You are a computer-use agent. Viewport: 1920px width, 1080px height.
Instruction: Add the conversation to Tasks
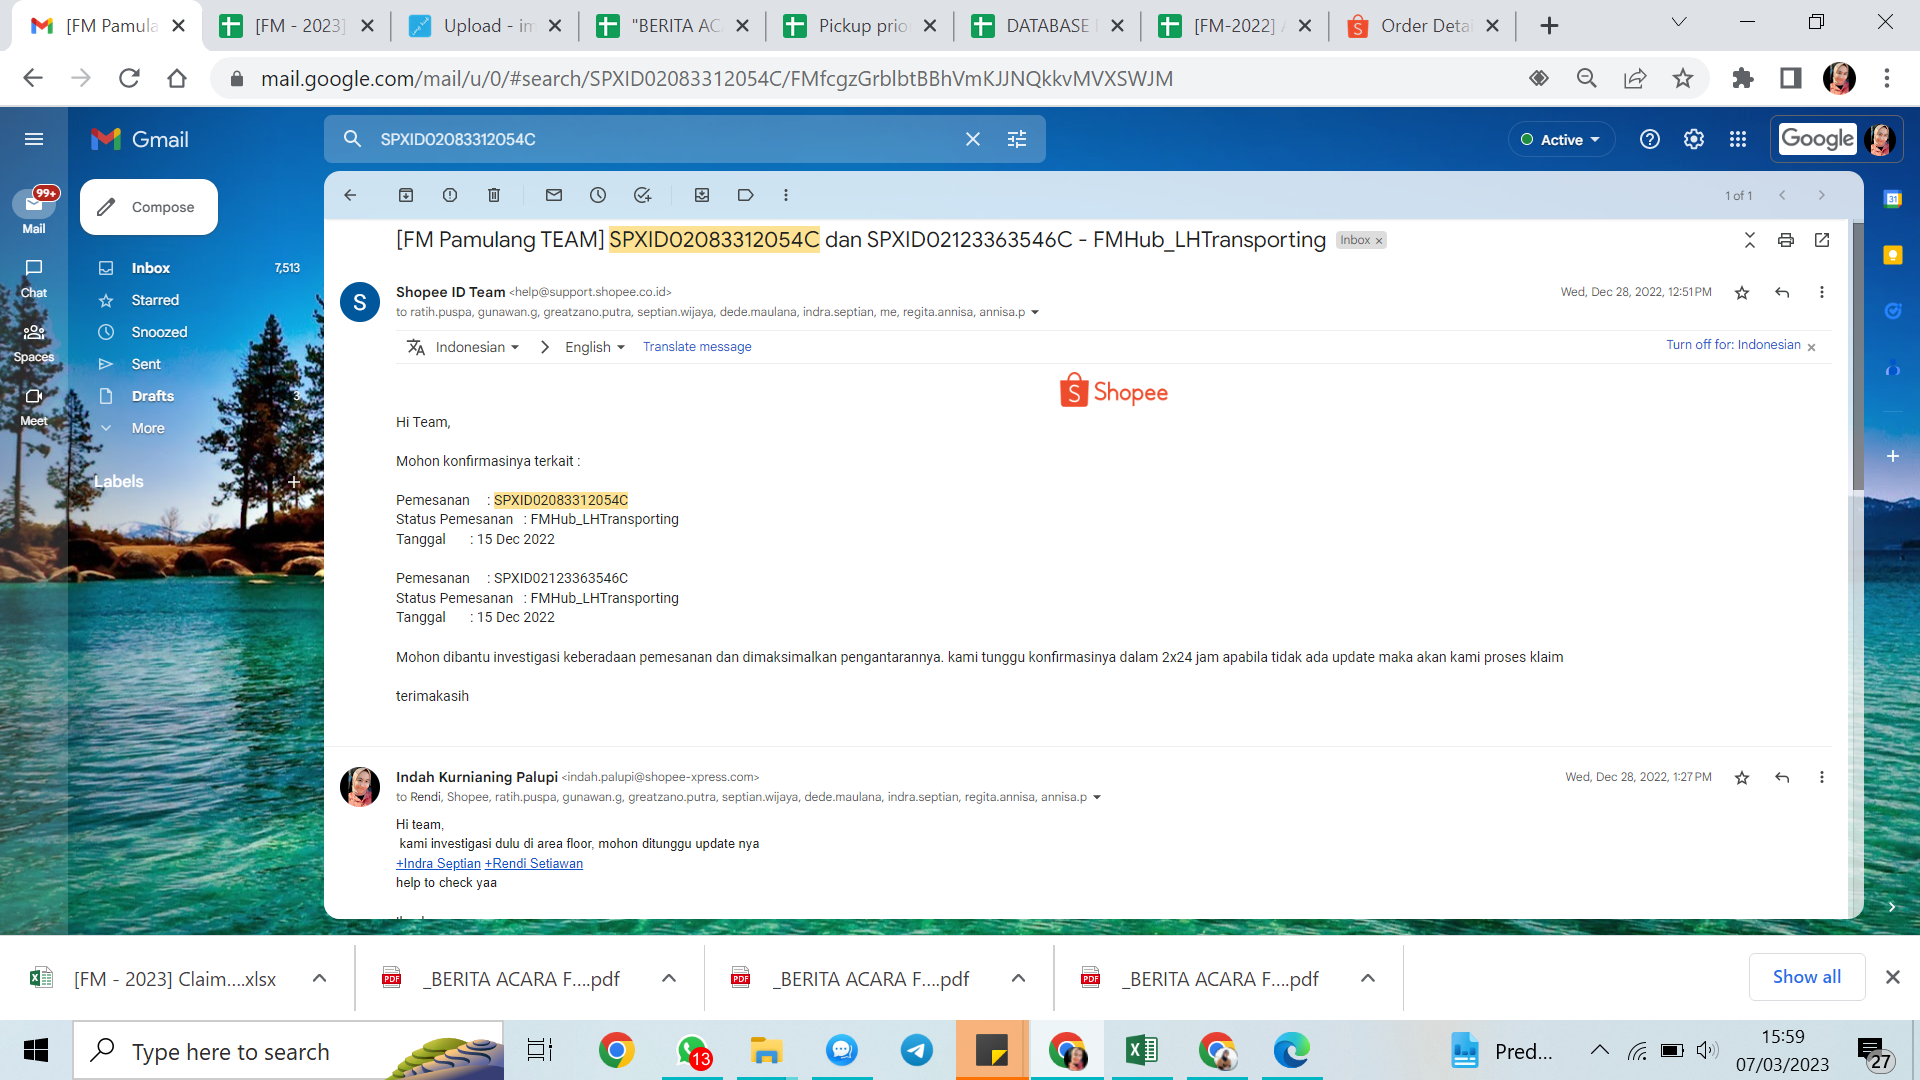642,195
